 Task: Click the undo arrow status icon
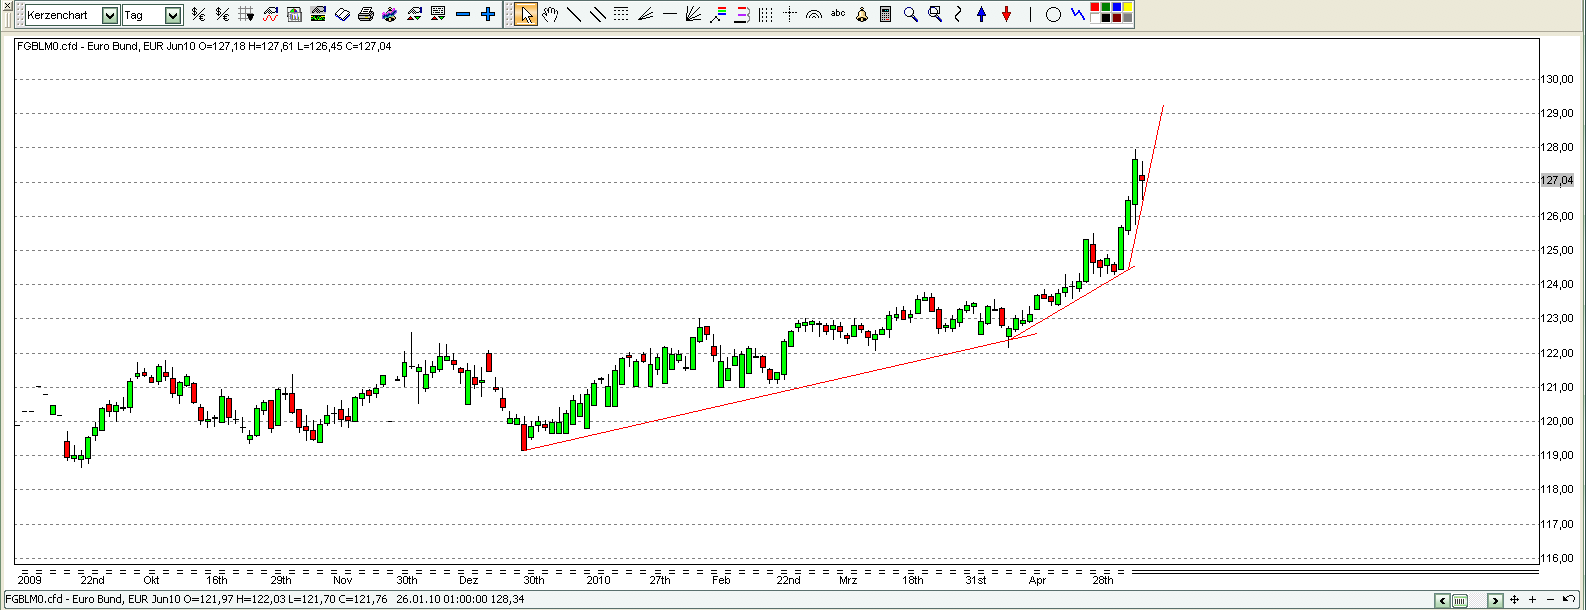click(1569, 600)
